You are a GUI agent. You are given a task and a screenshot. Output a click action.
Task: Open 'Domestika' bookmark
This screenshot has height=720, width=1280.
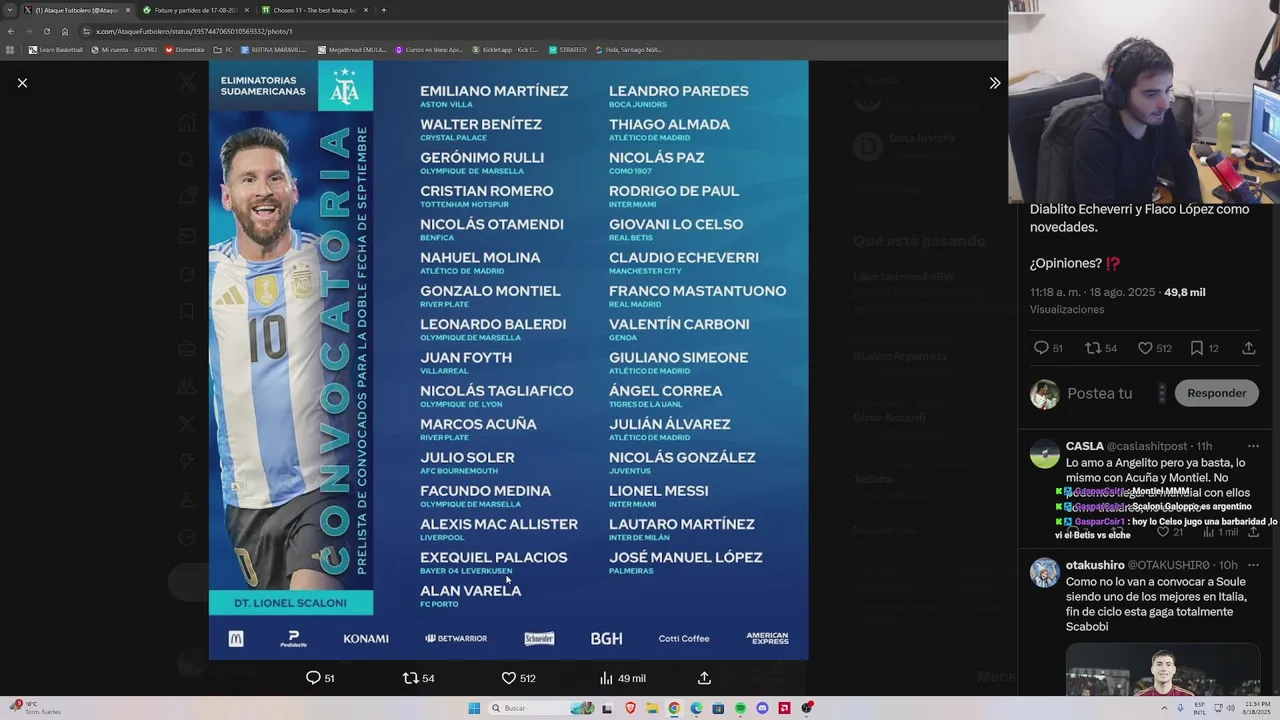[184, 49]
